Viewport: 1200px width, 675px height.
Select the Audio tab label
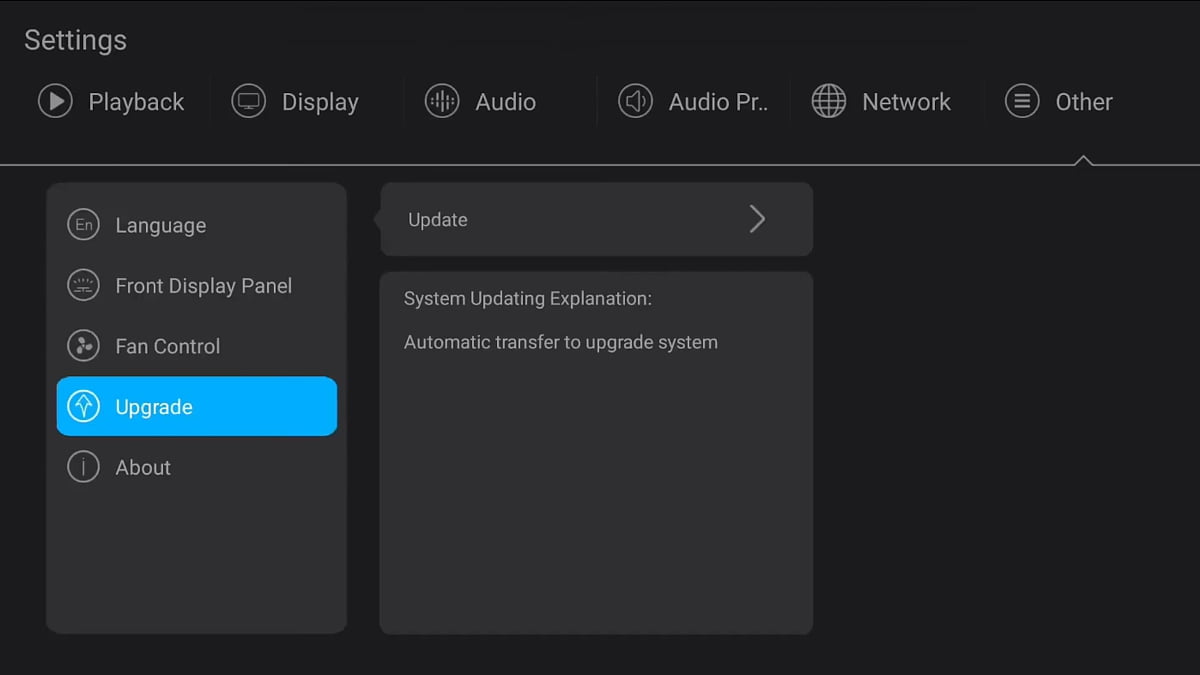click(505, 102)
